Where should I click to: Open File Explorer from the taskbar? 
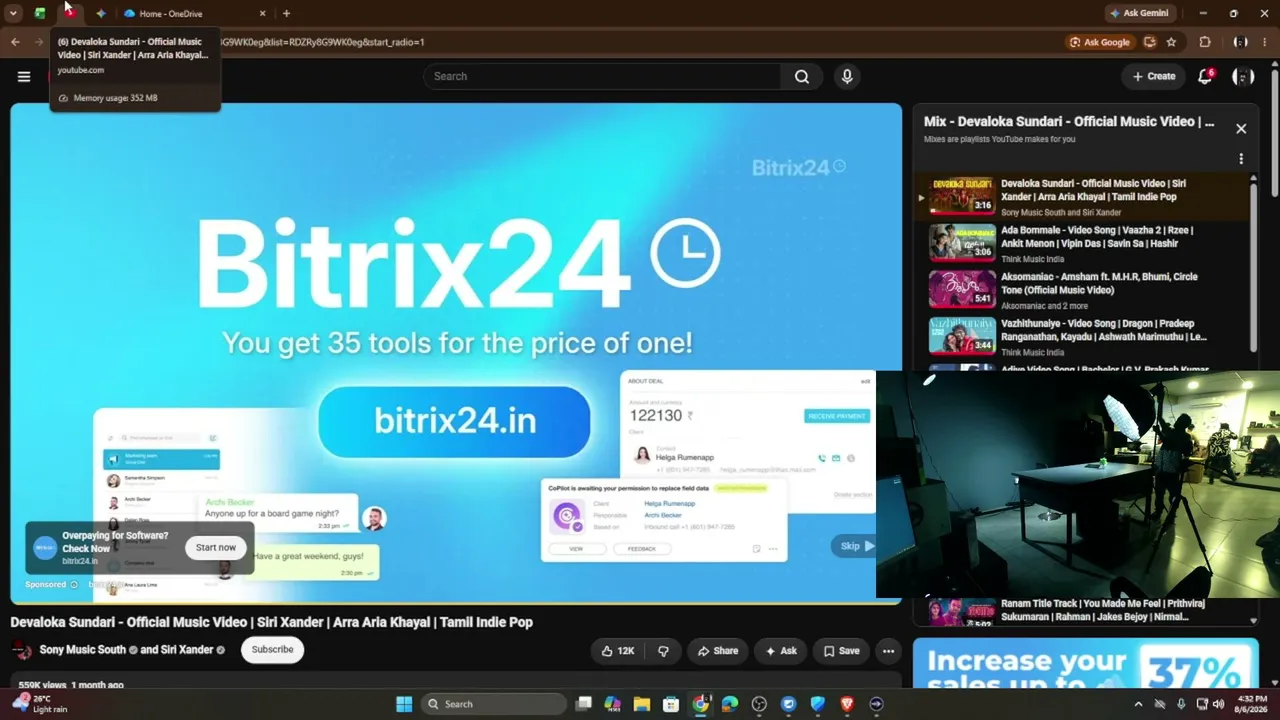[x=642, y=704]
